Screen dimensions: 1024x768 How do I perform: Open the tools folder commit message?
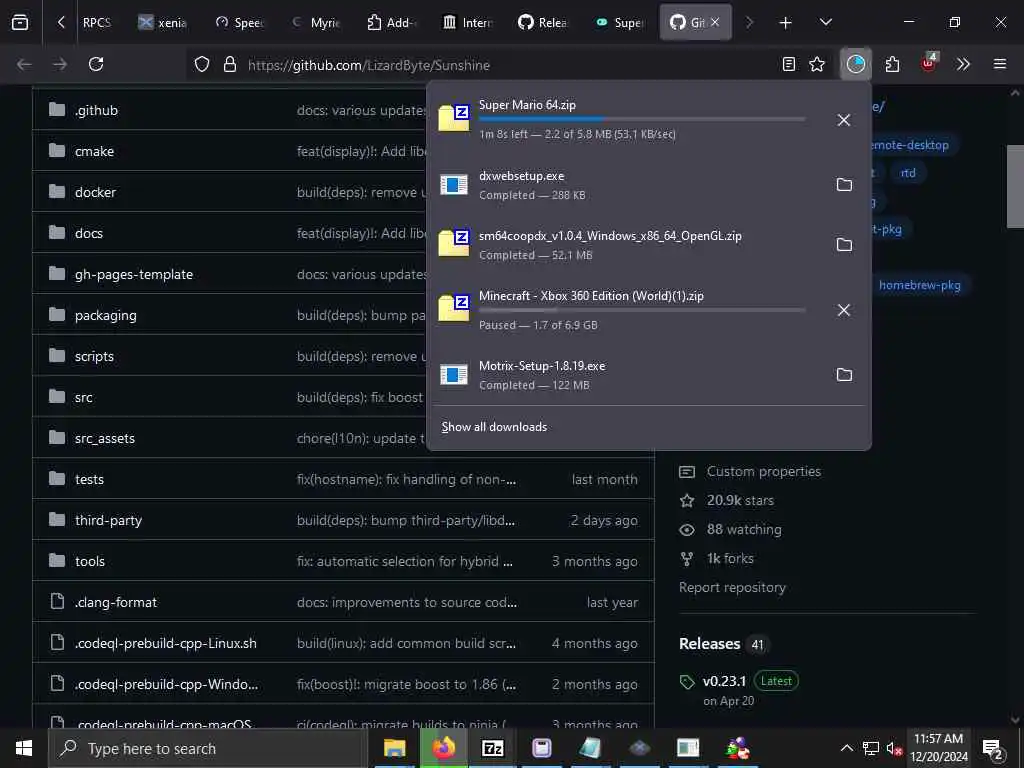point(404,562)
